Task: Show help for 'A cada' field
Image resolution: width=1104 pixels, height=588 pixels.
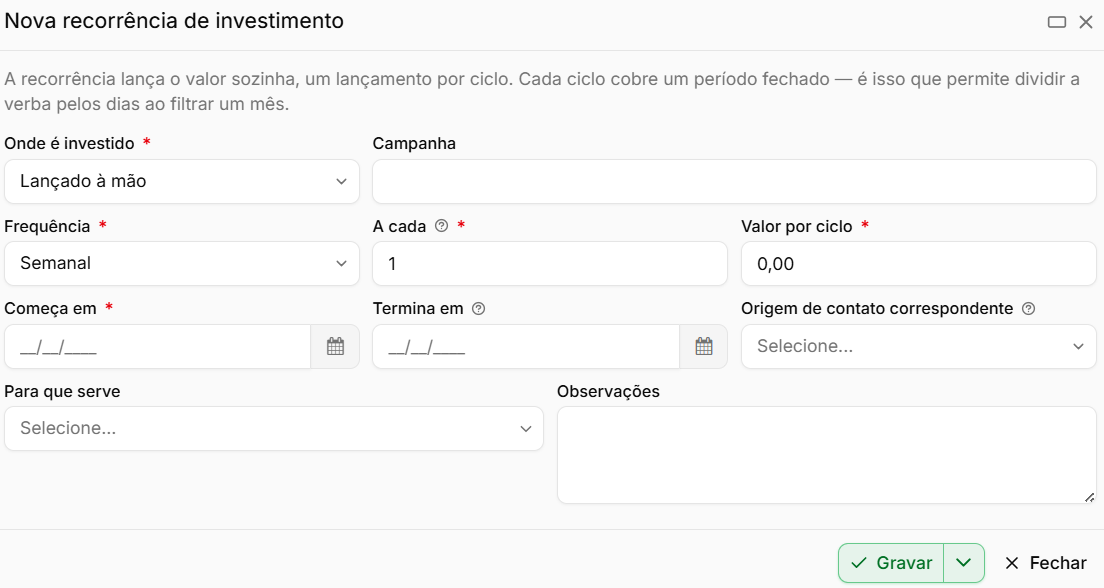Action: (441, 226)
